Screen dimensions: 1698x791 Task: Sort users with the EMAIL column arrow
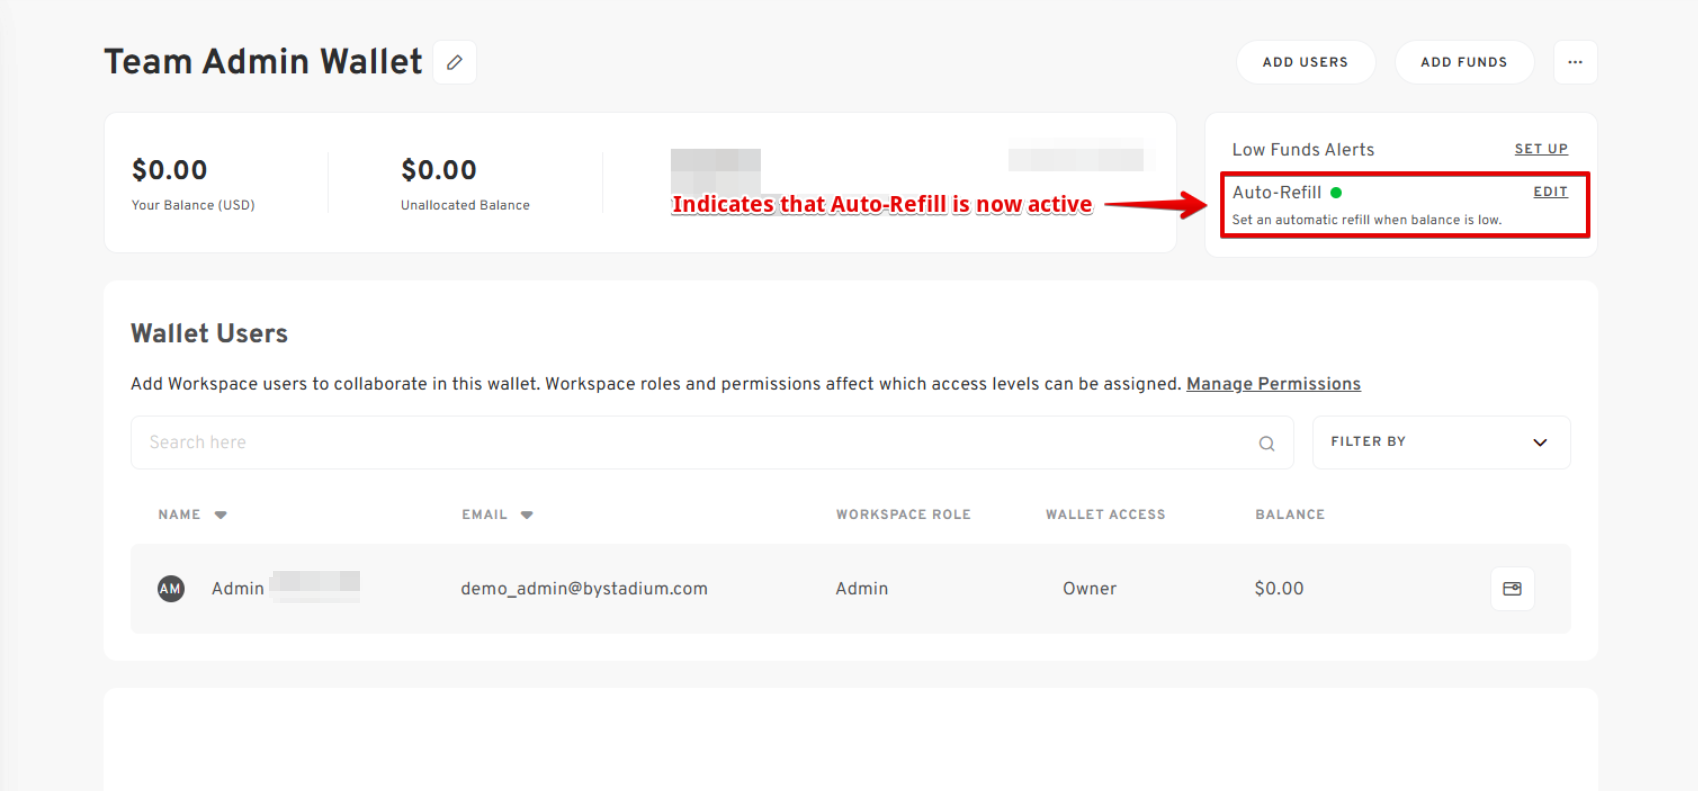pyautogui.click(x=527, y=515)
